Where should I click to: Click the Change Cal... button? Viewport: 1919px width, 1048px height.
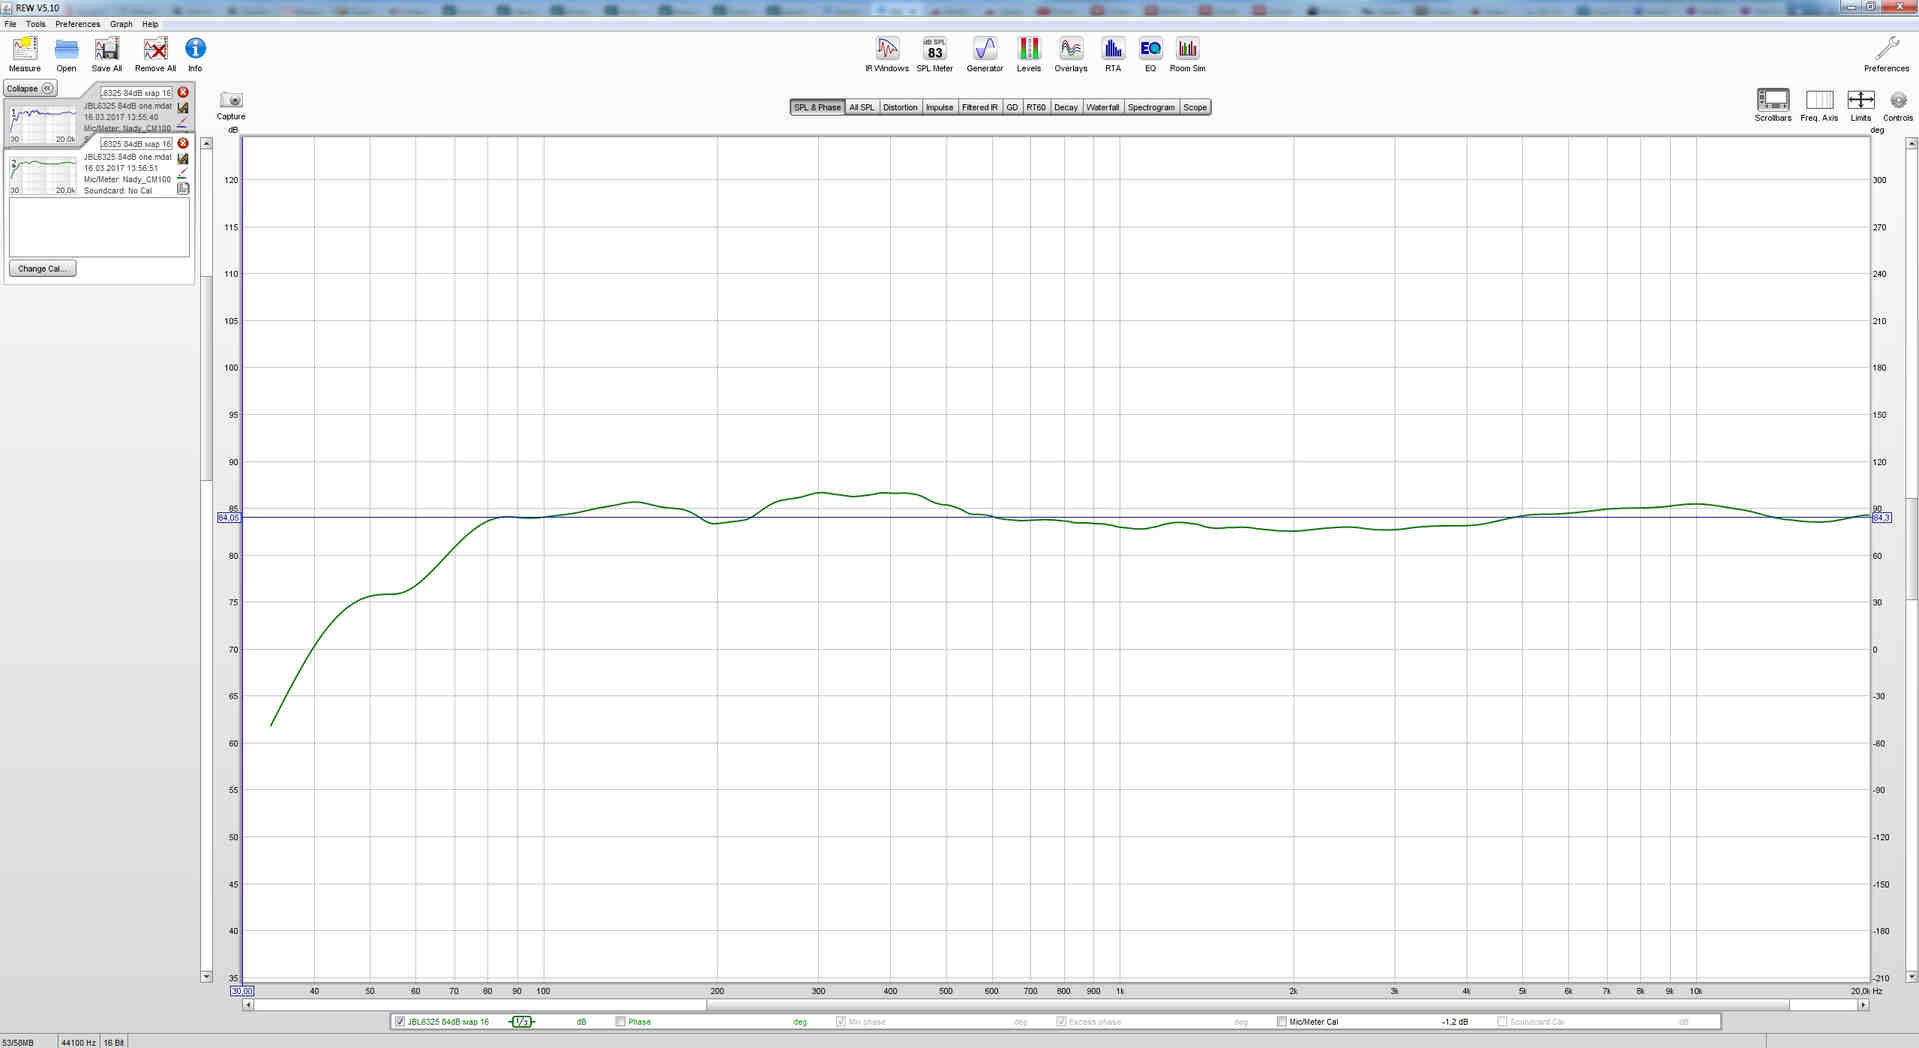tap(42, 268)
